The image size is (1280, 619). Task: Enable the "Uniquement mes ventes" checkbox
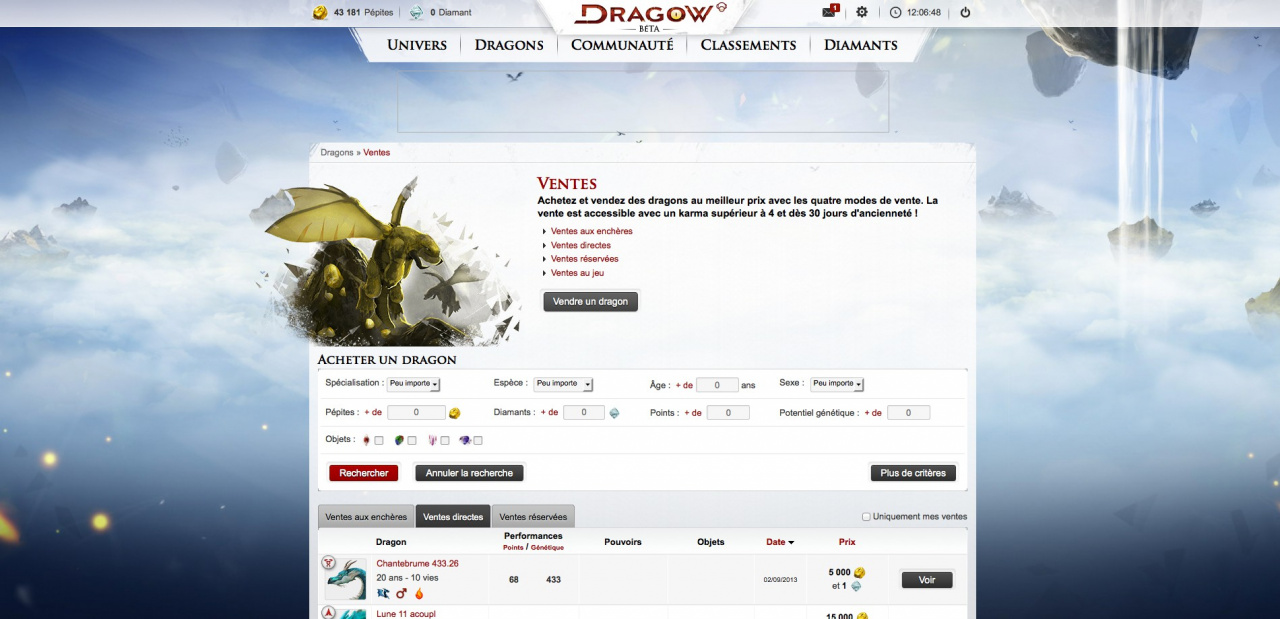[866, 517]
